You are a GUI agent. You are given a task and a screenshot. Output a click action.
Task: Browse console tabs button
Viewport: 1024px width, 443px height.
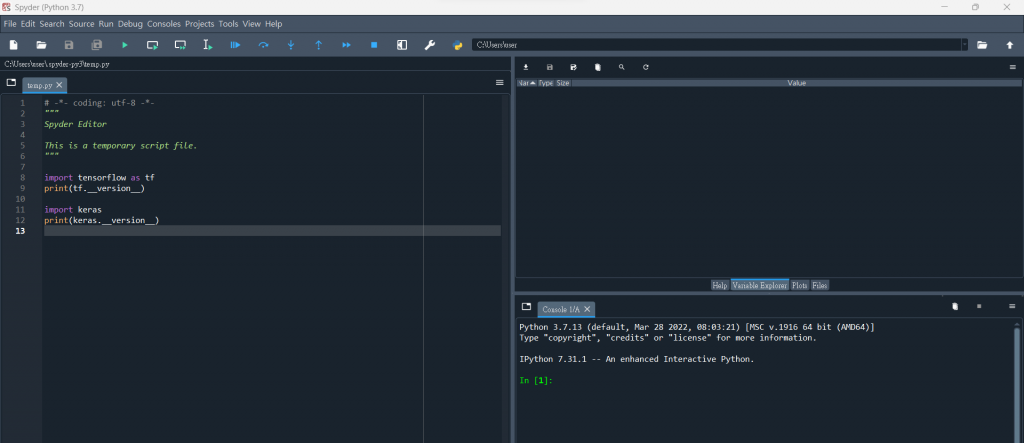click(526, 306)
